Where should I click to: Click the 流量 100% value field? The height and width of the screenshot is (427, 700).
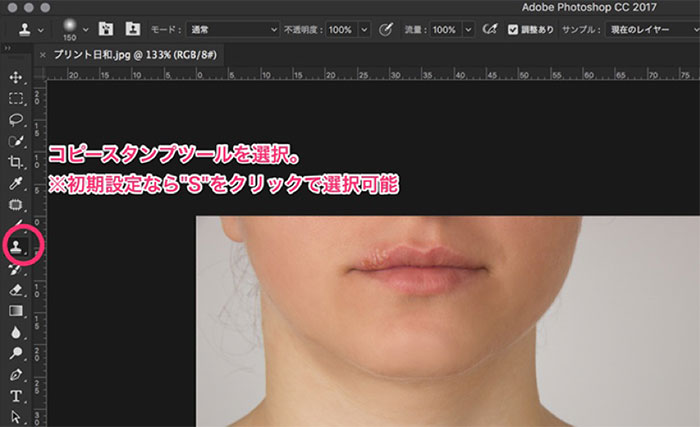[x=446, y=30]
